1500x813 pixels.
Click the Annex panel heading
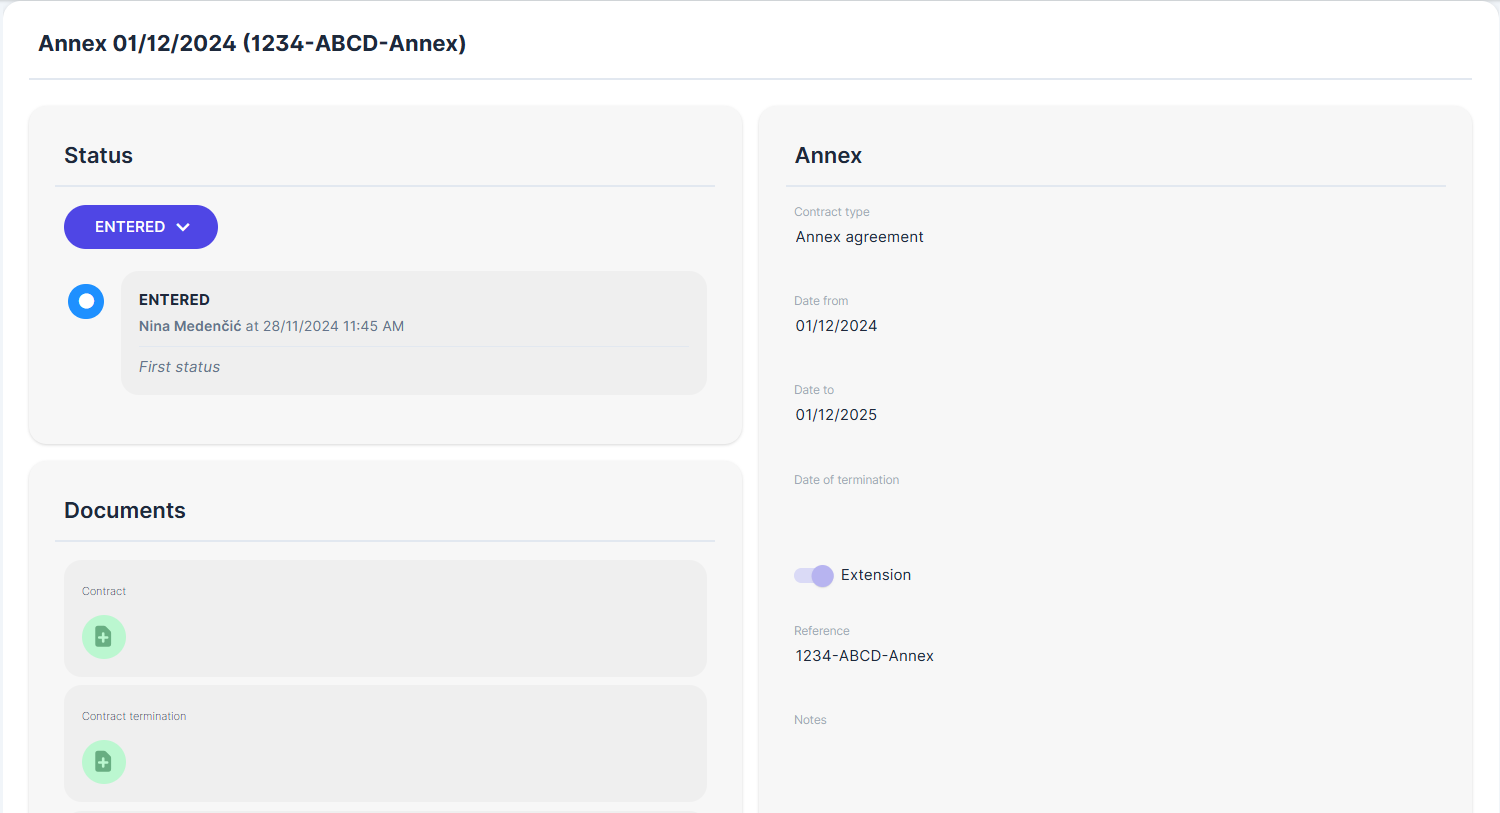tap(828, 156)
